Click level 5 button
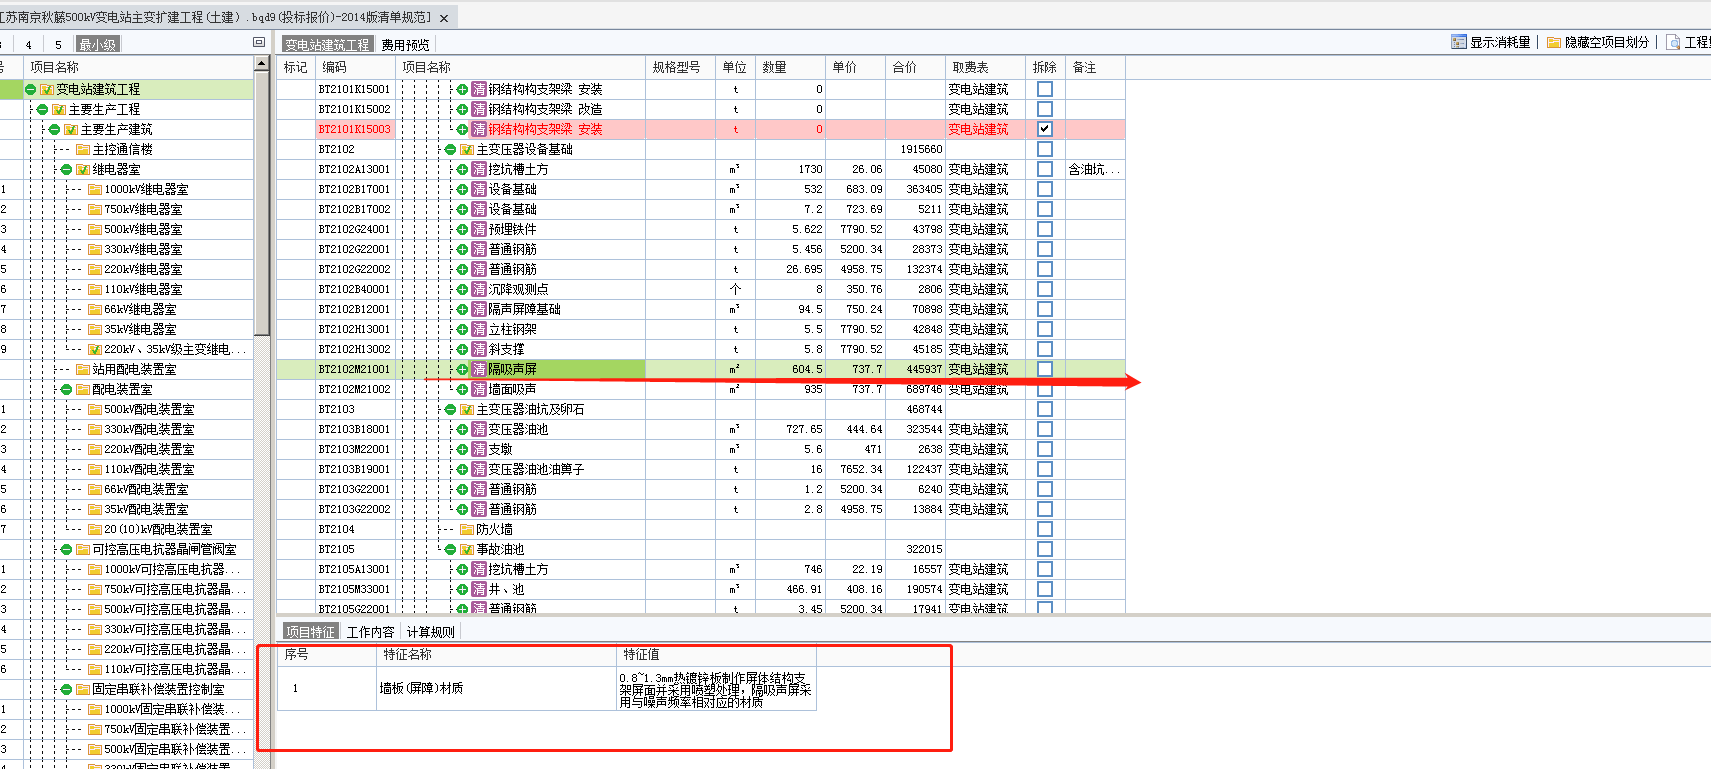The width and height of the screenshot is (1711, 769). [58, 44]
